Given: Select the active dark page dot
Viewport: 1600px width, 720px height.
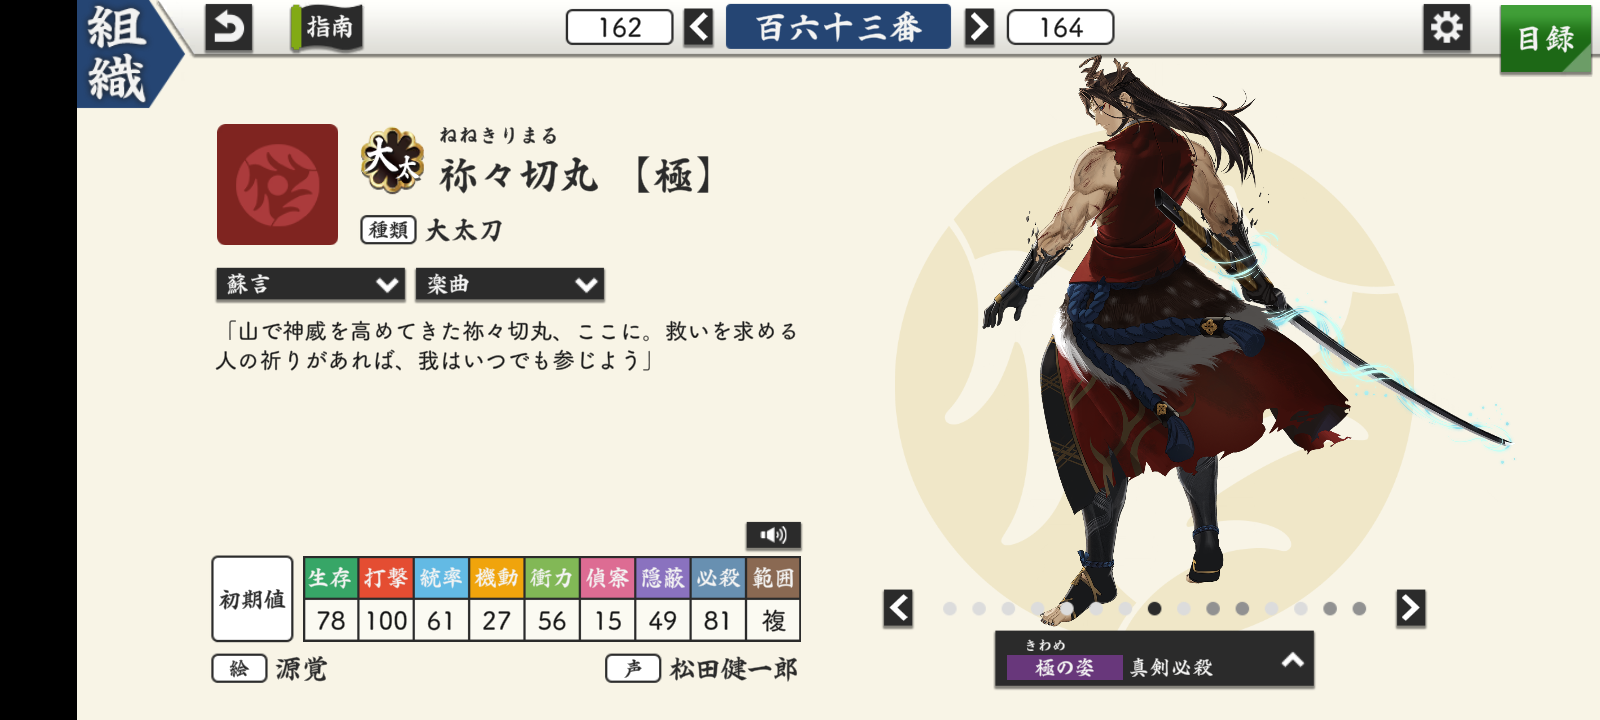Looking at the screenshot, I should [x=1154, y=608].
